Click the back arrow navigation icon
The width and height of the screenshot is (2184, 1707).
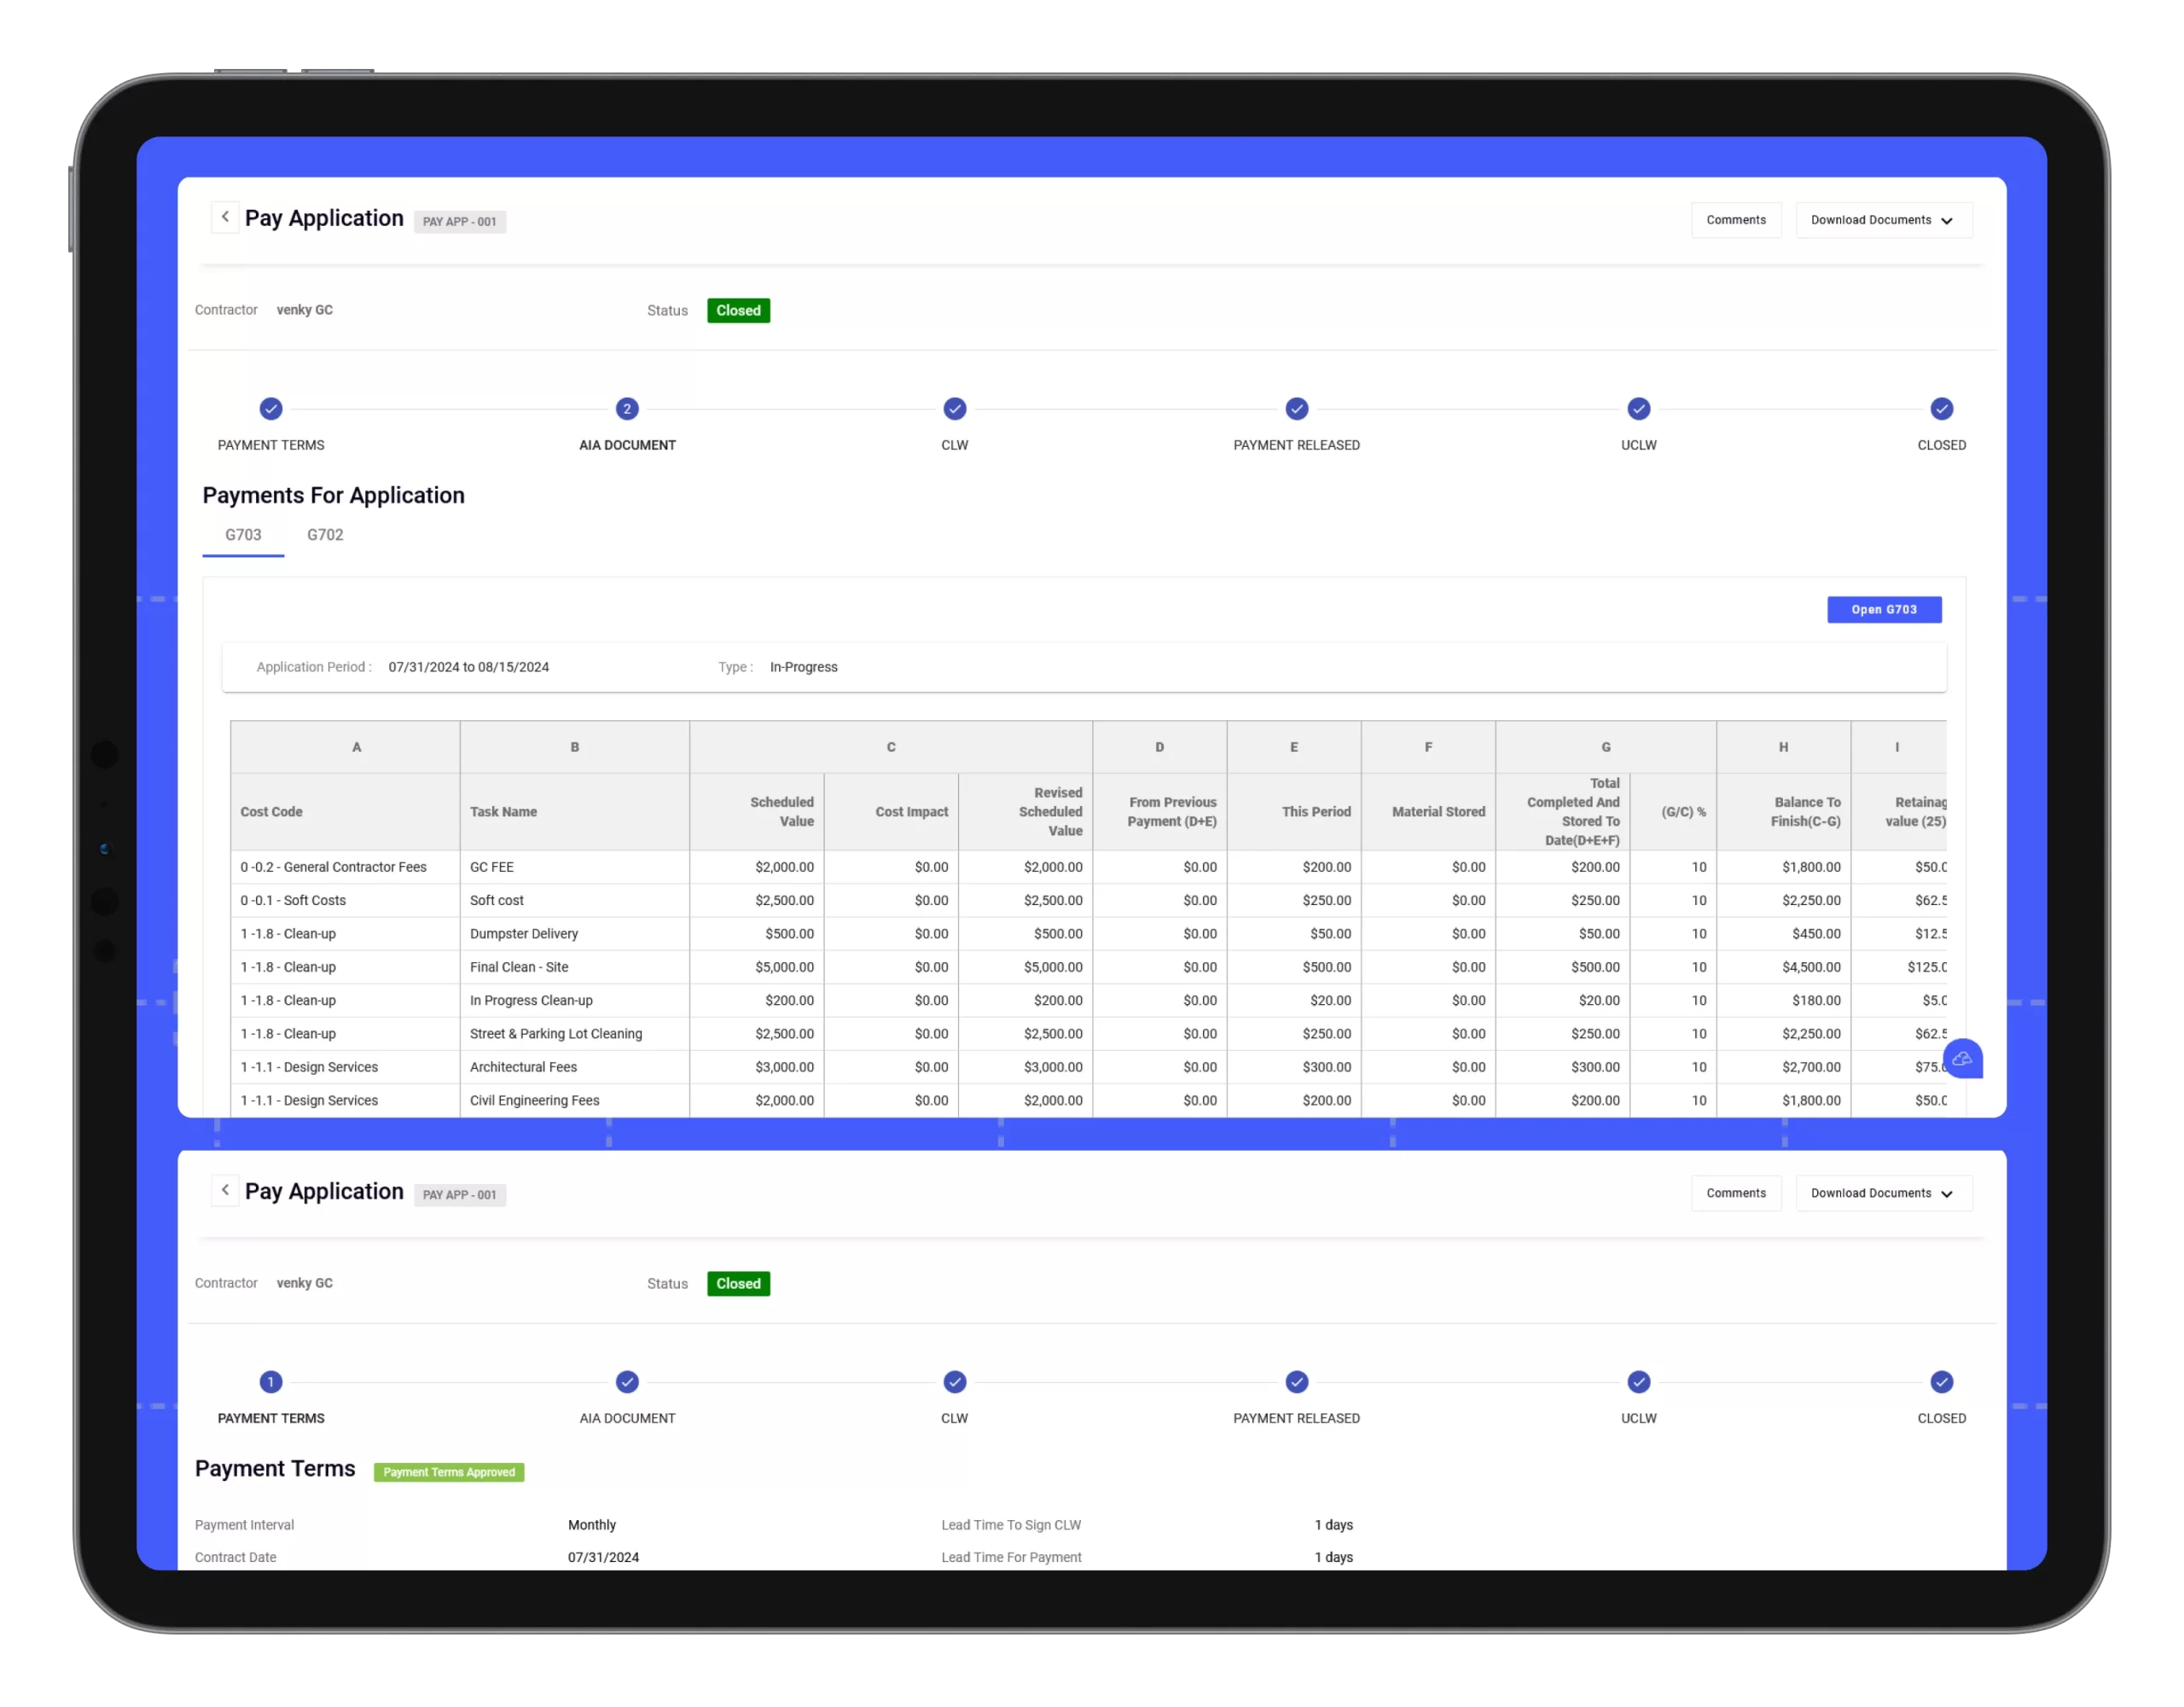(225, 218)
